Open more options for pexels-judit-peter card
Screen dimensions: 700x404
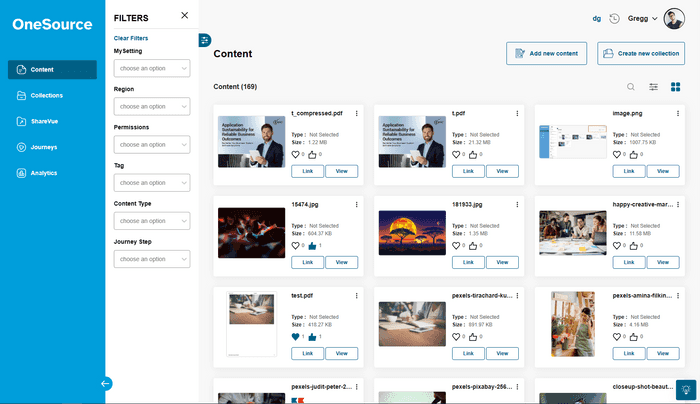pos(356,387)
